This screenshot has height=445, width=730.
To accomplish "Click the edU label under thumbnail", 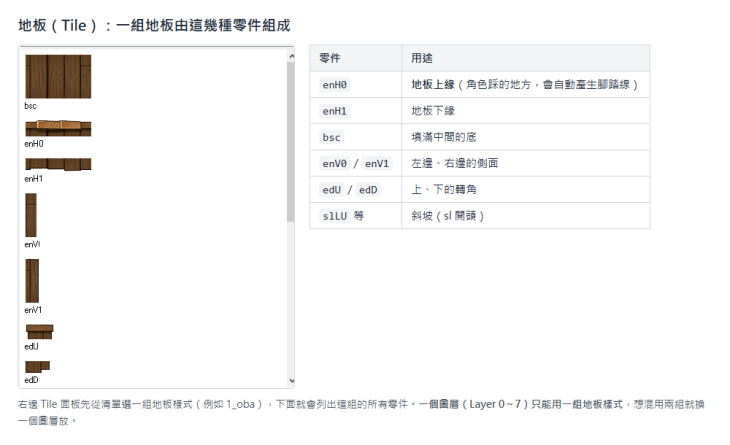I will 31,347.
